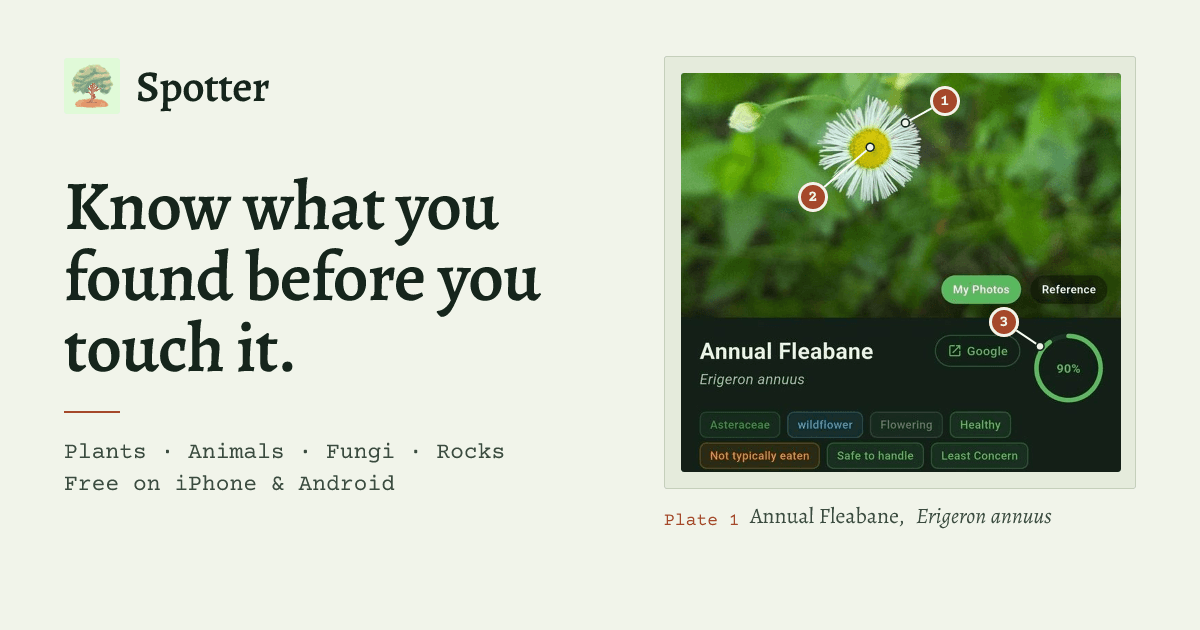The image size is (1200, 630).
Task: Click the Spotter tree logo icon
Action: tap(92, 86)
